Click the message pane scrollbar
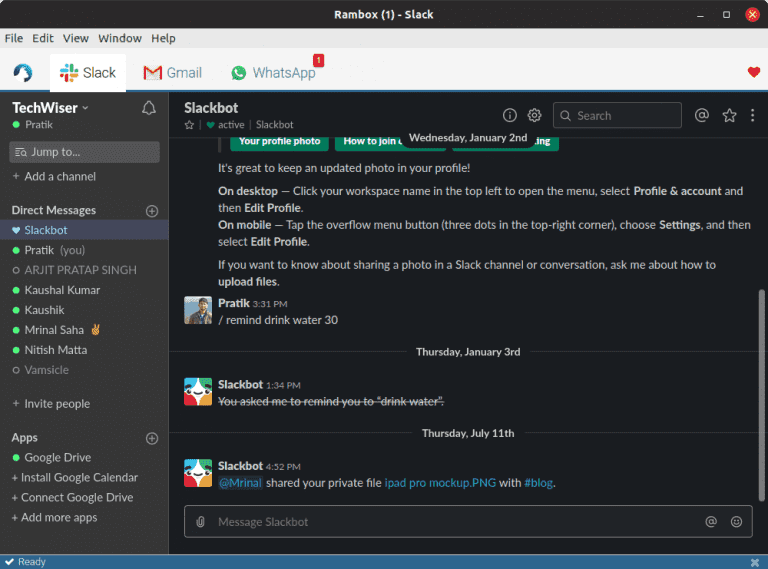Viewport: 768px width, 569px height. (x=762, y=396)
